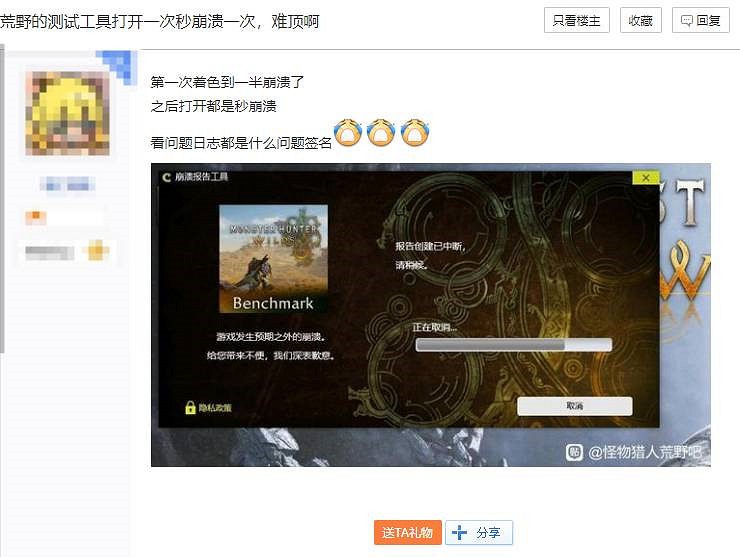Click the line 之后打开都是秒崩溃
The image size is (740, 557).
pyautogui.click(x=213, y=106)
